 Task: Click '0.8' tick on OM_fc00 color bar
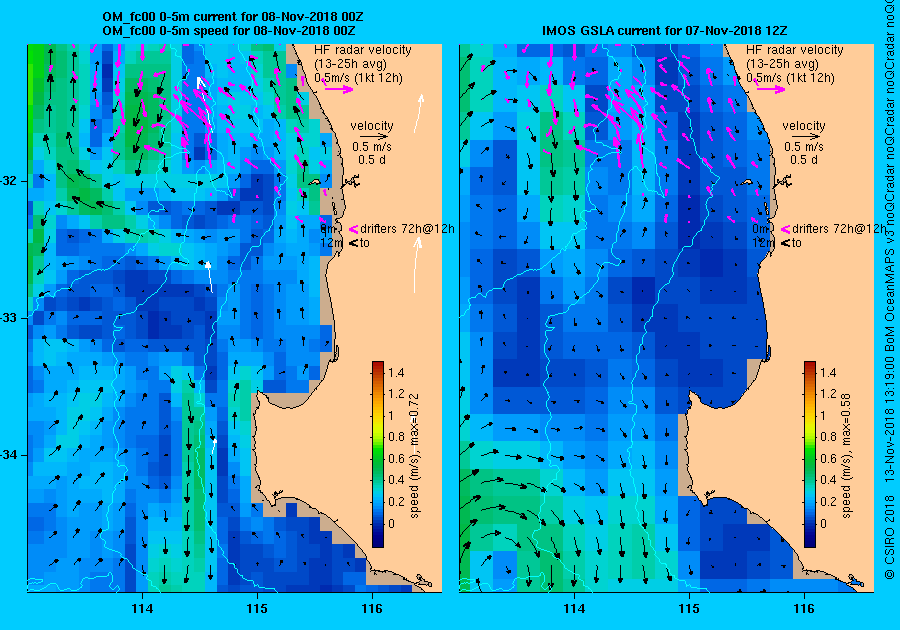click(x=396, y=437)
